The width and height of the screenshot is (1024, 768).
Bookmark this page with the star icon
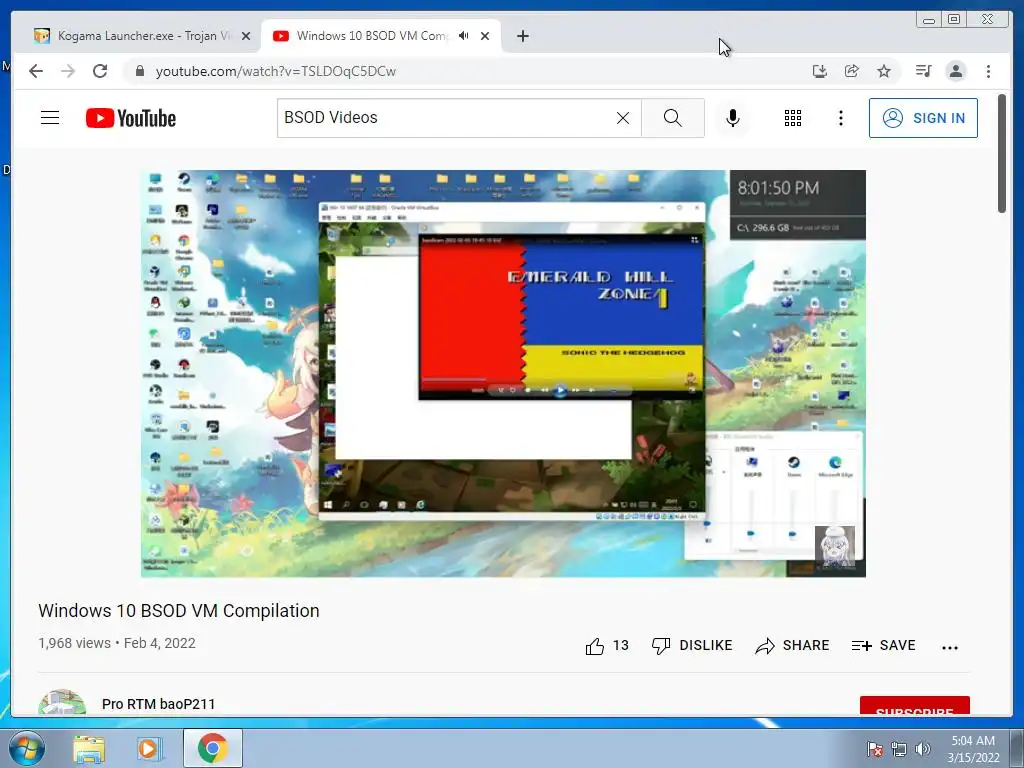(884, 71)
